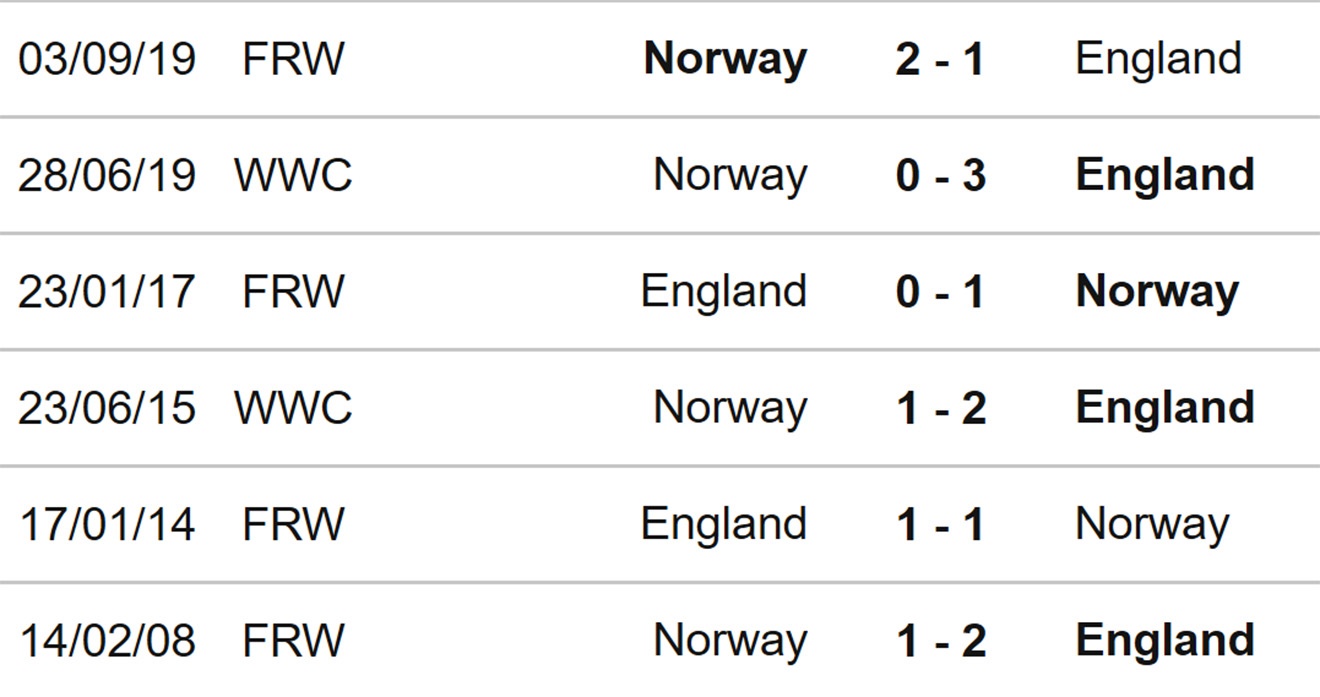Screen dimensions: 1320x697
Task: Open the 1 - 2 score from 14/02/08
Action: click(x=941, y=640)
